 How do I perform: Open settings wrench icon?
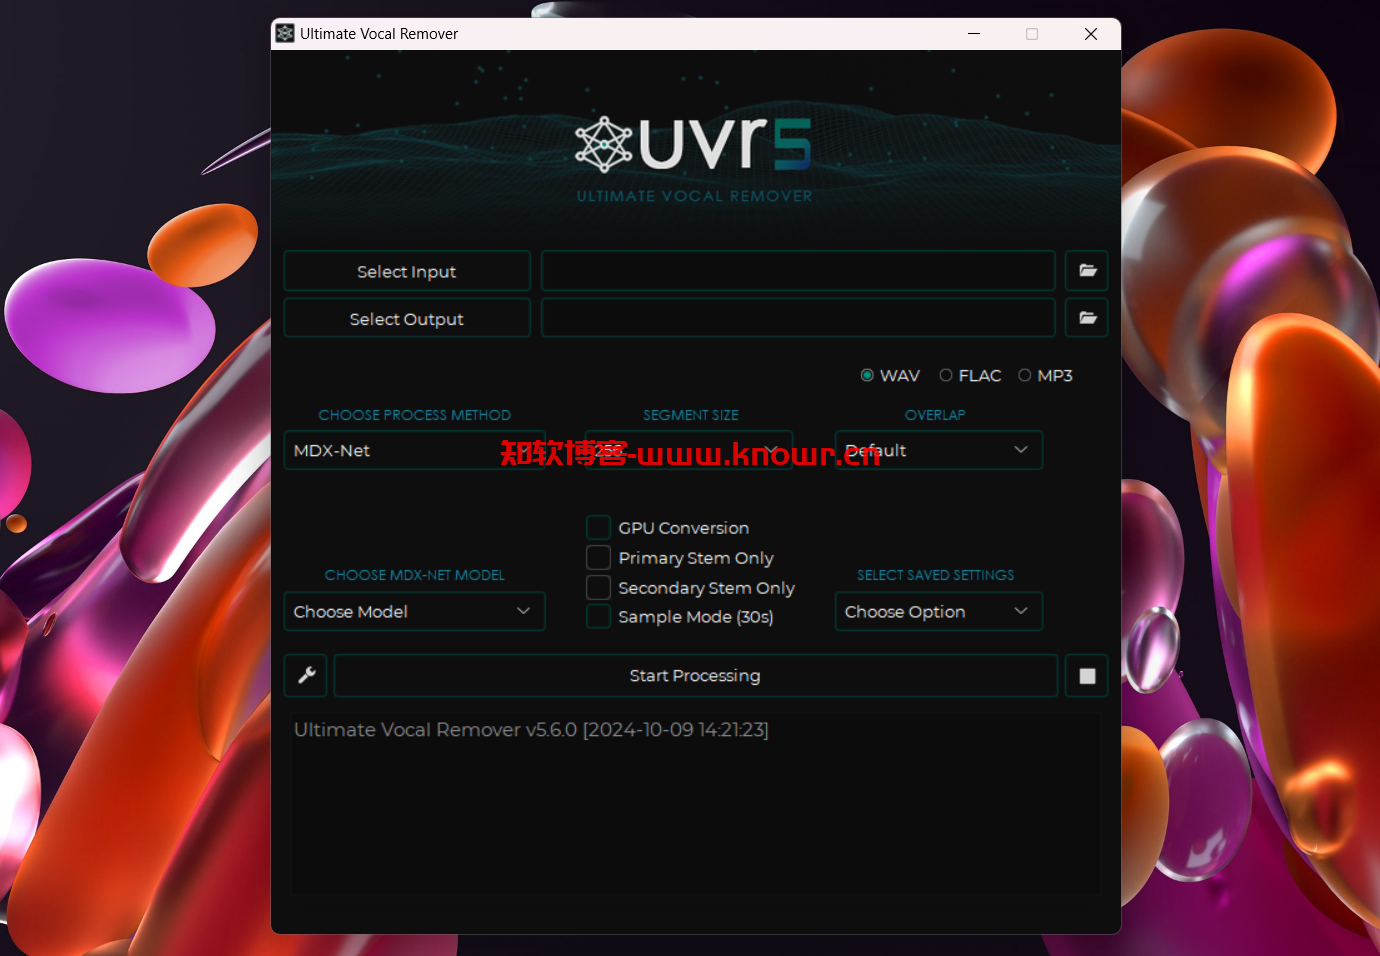pyautogui.click(x=307, y=676)
